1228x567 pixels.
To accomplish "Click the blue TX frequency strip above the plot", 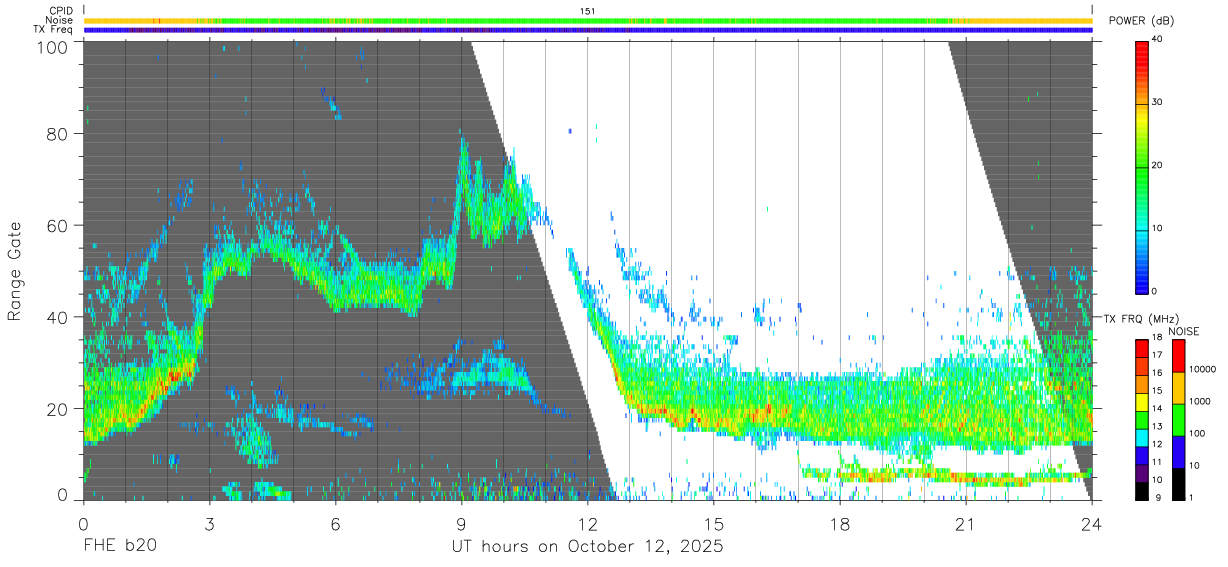I will pyautogui.click(x=588, y=30).
